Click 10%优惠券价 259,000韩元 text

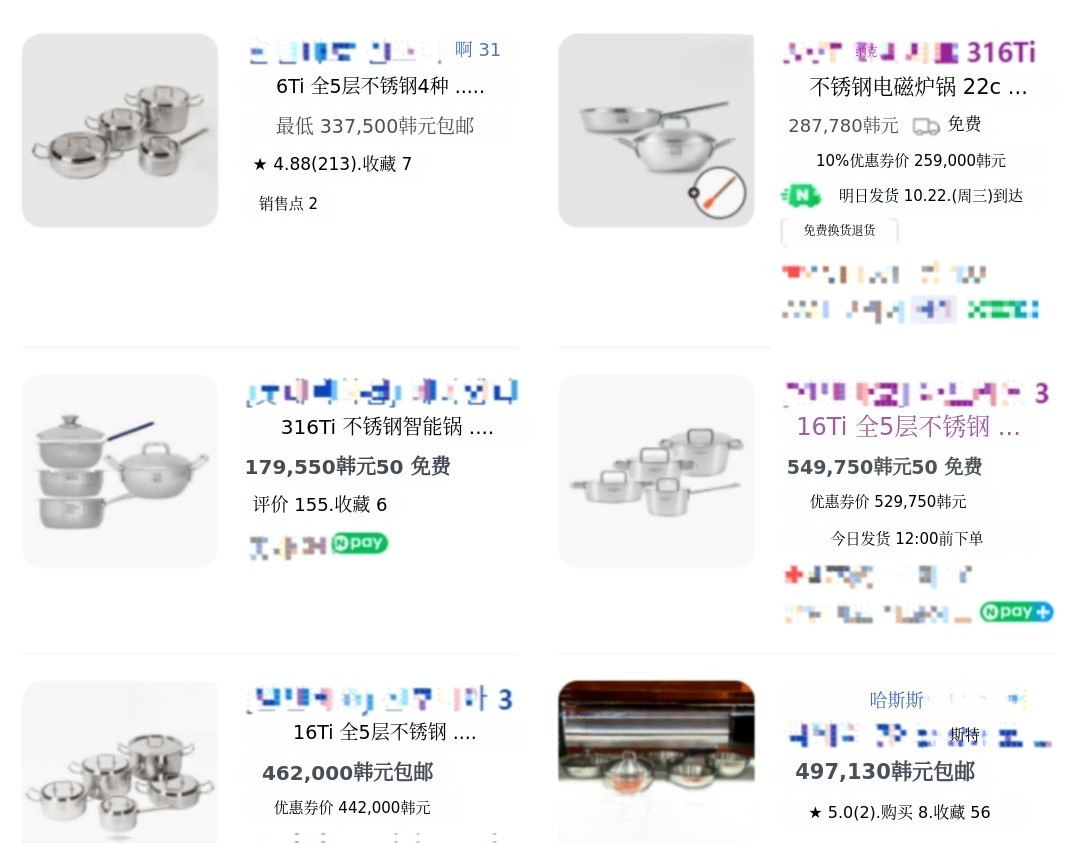coord(911,161)
